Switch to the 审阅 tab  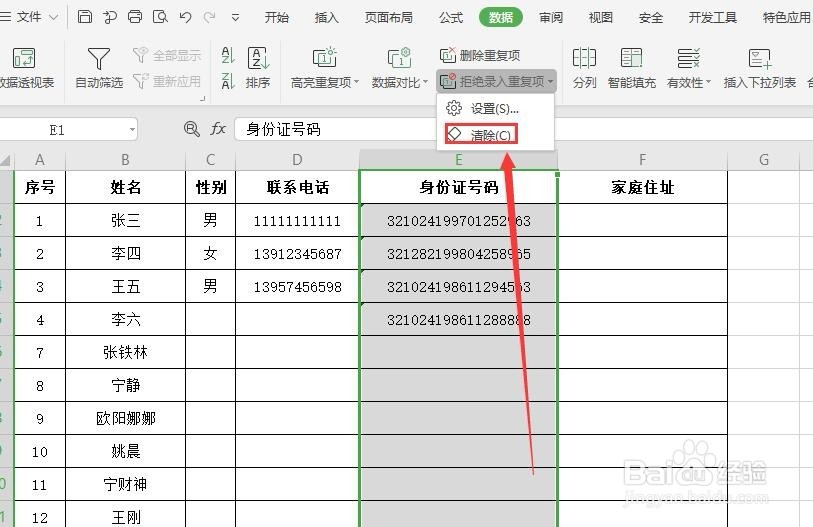(551, 17)
